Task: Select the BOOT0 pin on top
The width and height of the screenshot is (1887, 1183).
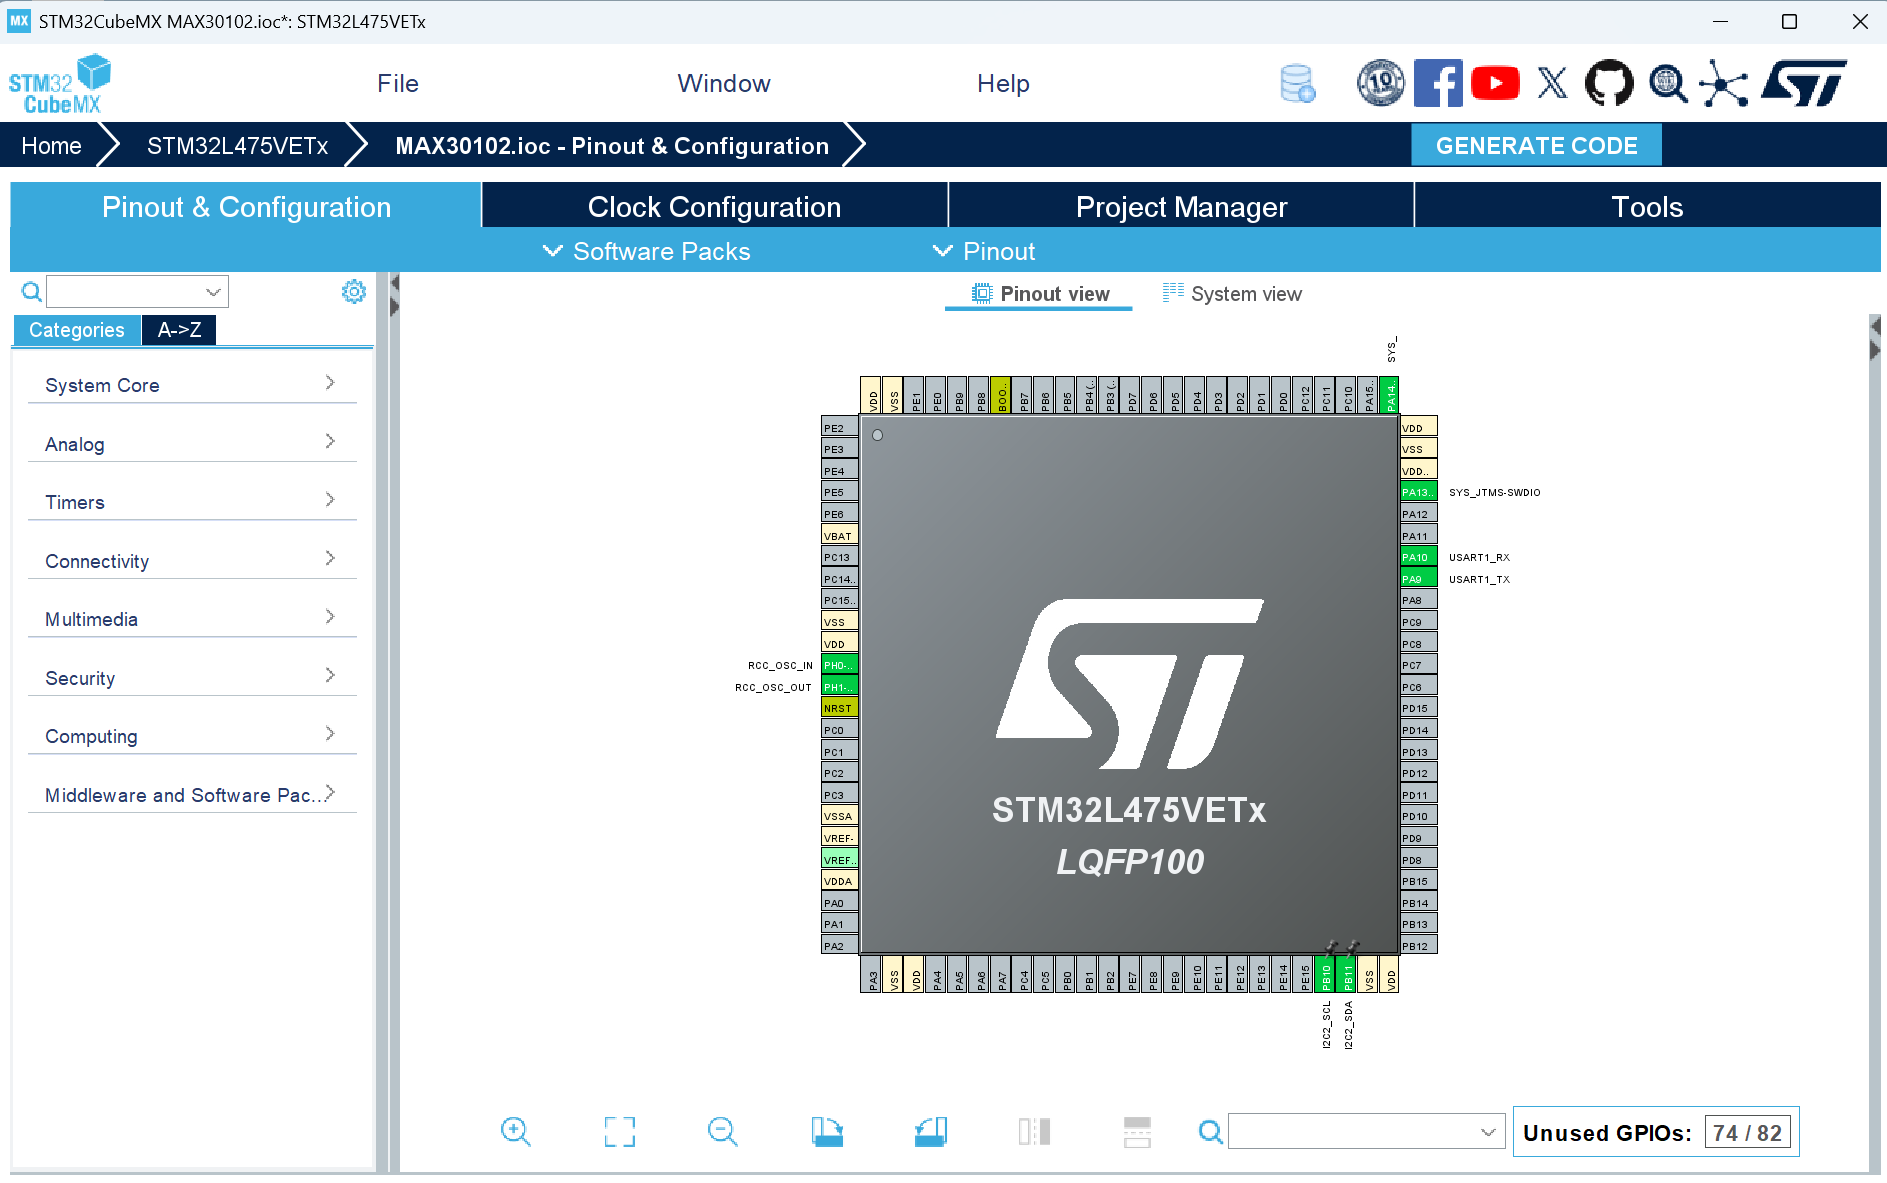Action: tap(1001, 395)
